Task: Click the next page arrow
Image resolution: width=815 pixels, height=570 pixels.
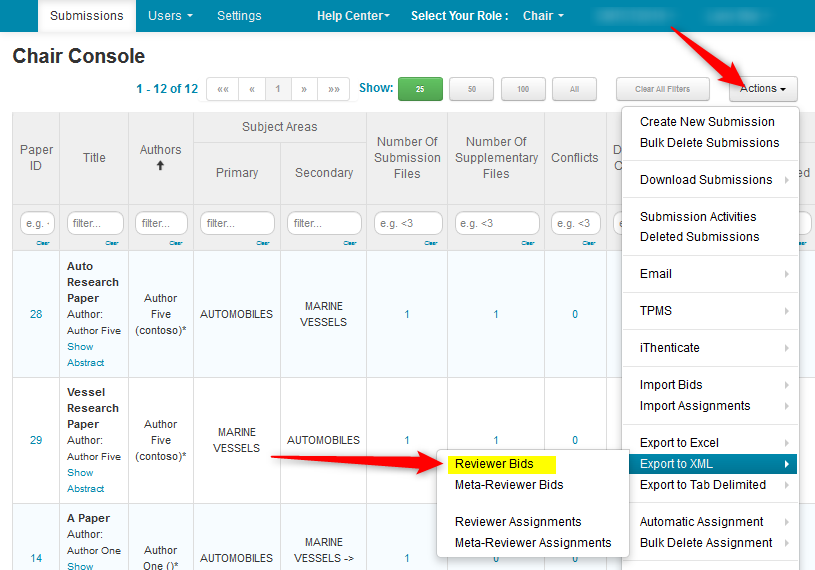Action: [304, 89]
